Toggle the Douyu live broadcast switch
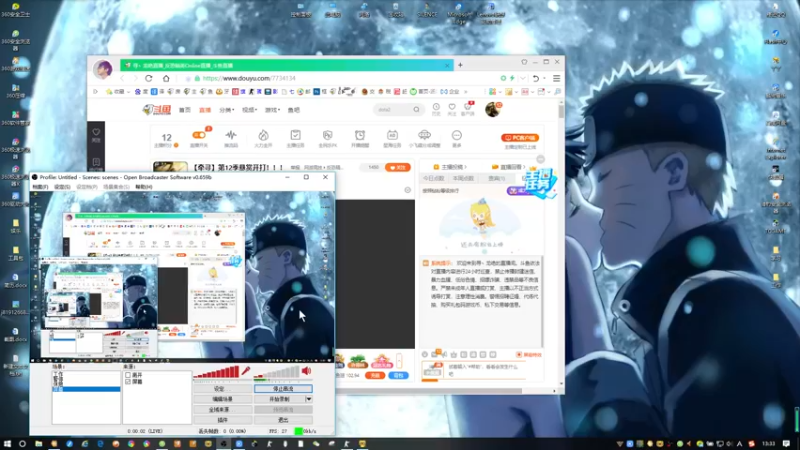Screen dimensions: 800x450 [199, 135]
